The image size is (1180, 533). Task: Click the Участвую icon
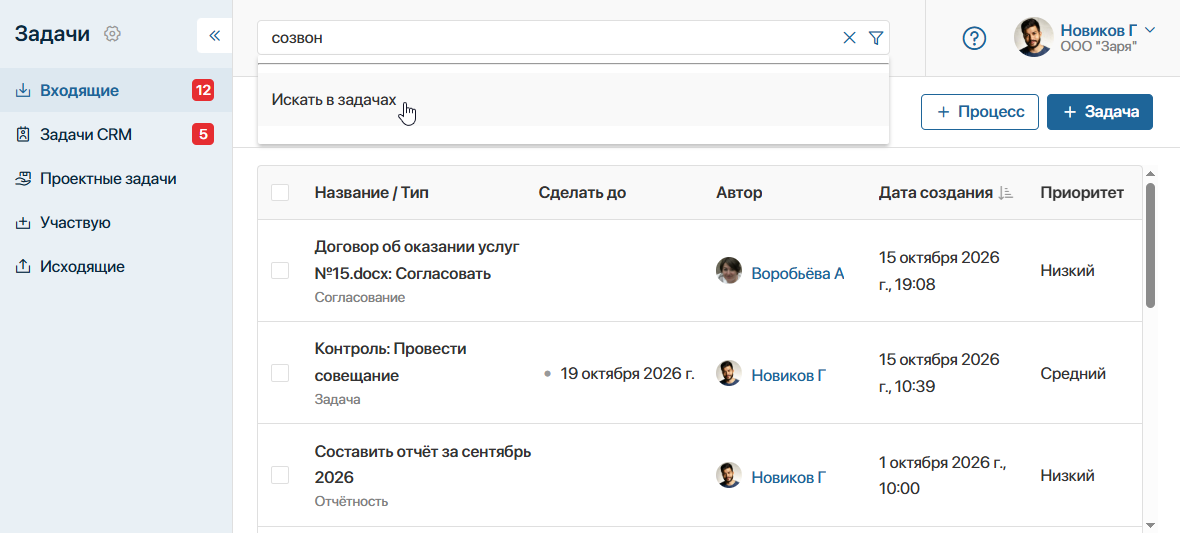23,223
